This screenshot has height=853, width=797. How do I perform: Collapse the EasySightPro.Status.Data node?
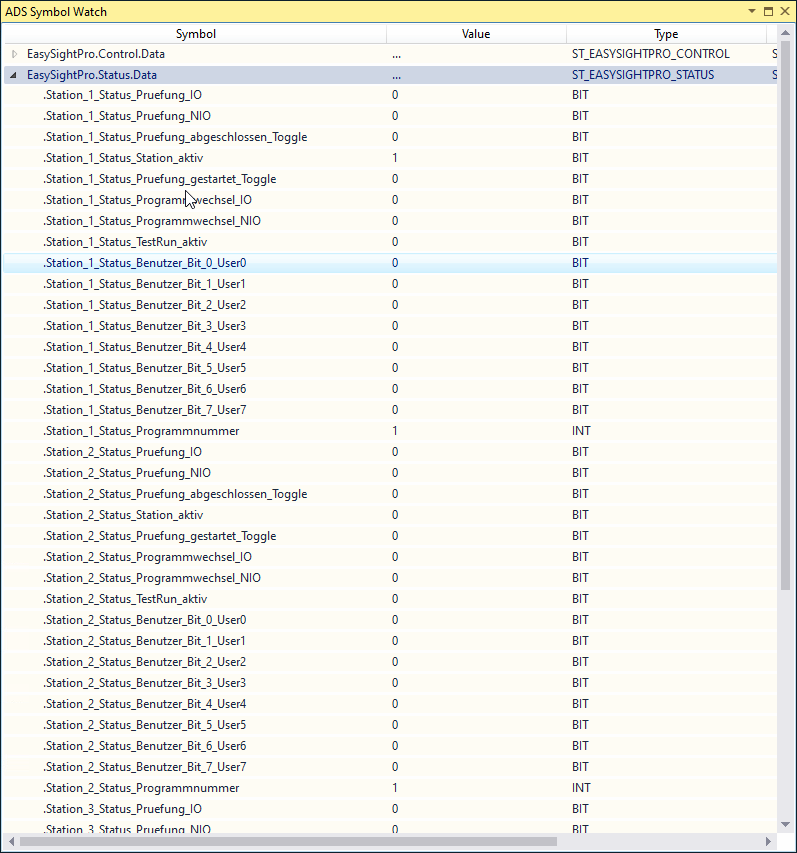coord(14,75)
